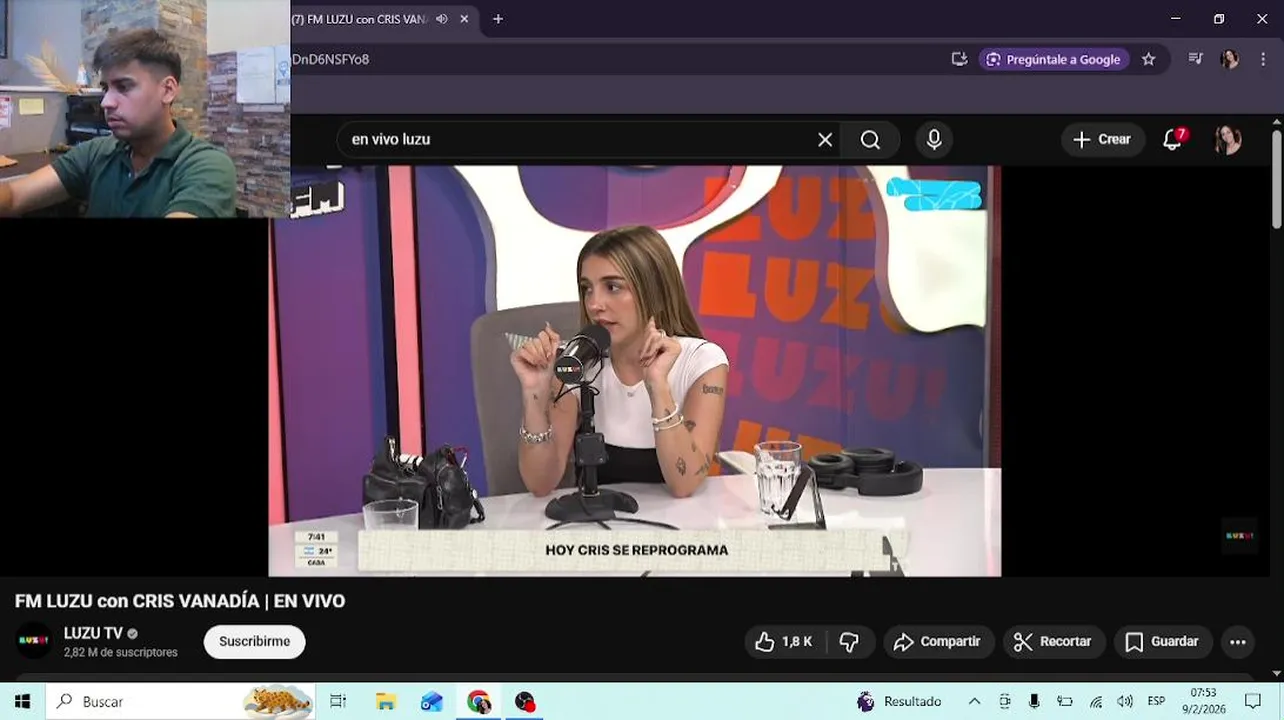Switch to Chrome on the taskbar
This screenshot has height=720, width=1284.
[478, 701]
